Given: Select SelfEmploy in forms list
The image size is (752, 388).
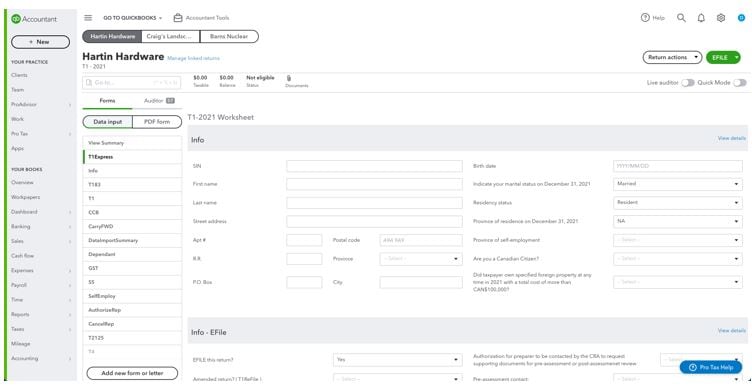Looking at the screenshot, I should 132,296.
